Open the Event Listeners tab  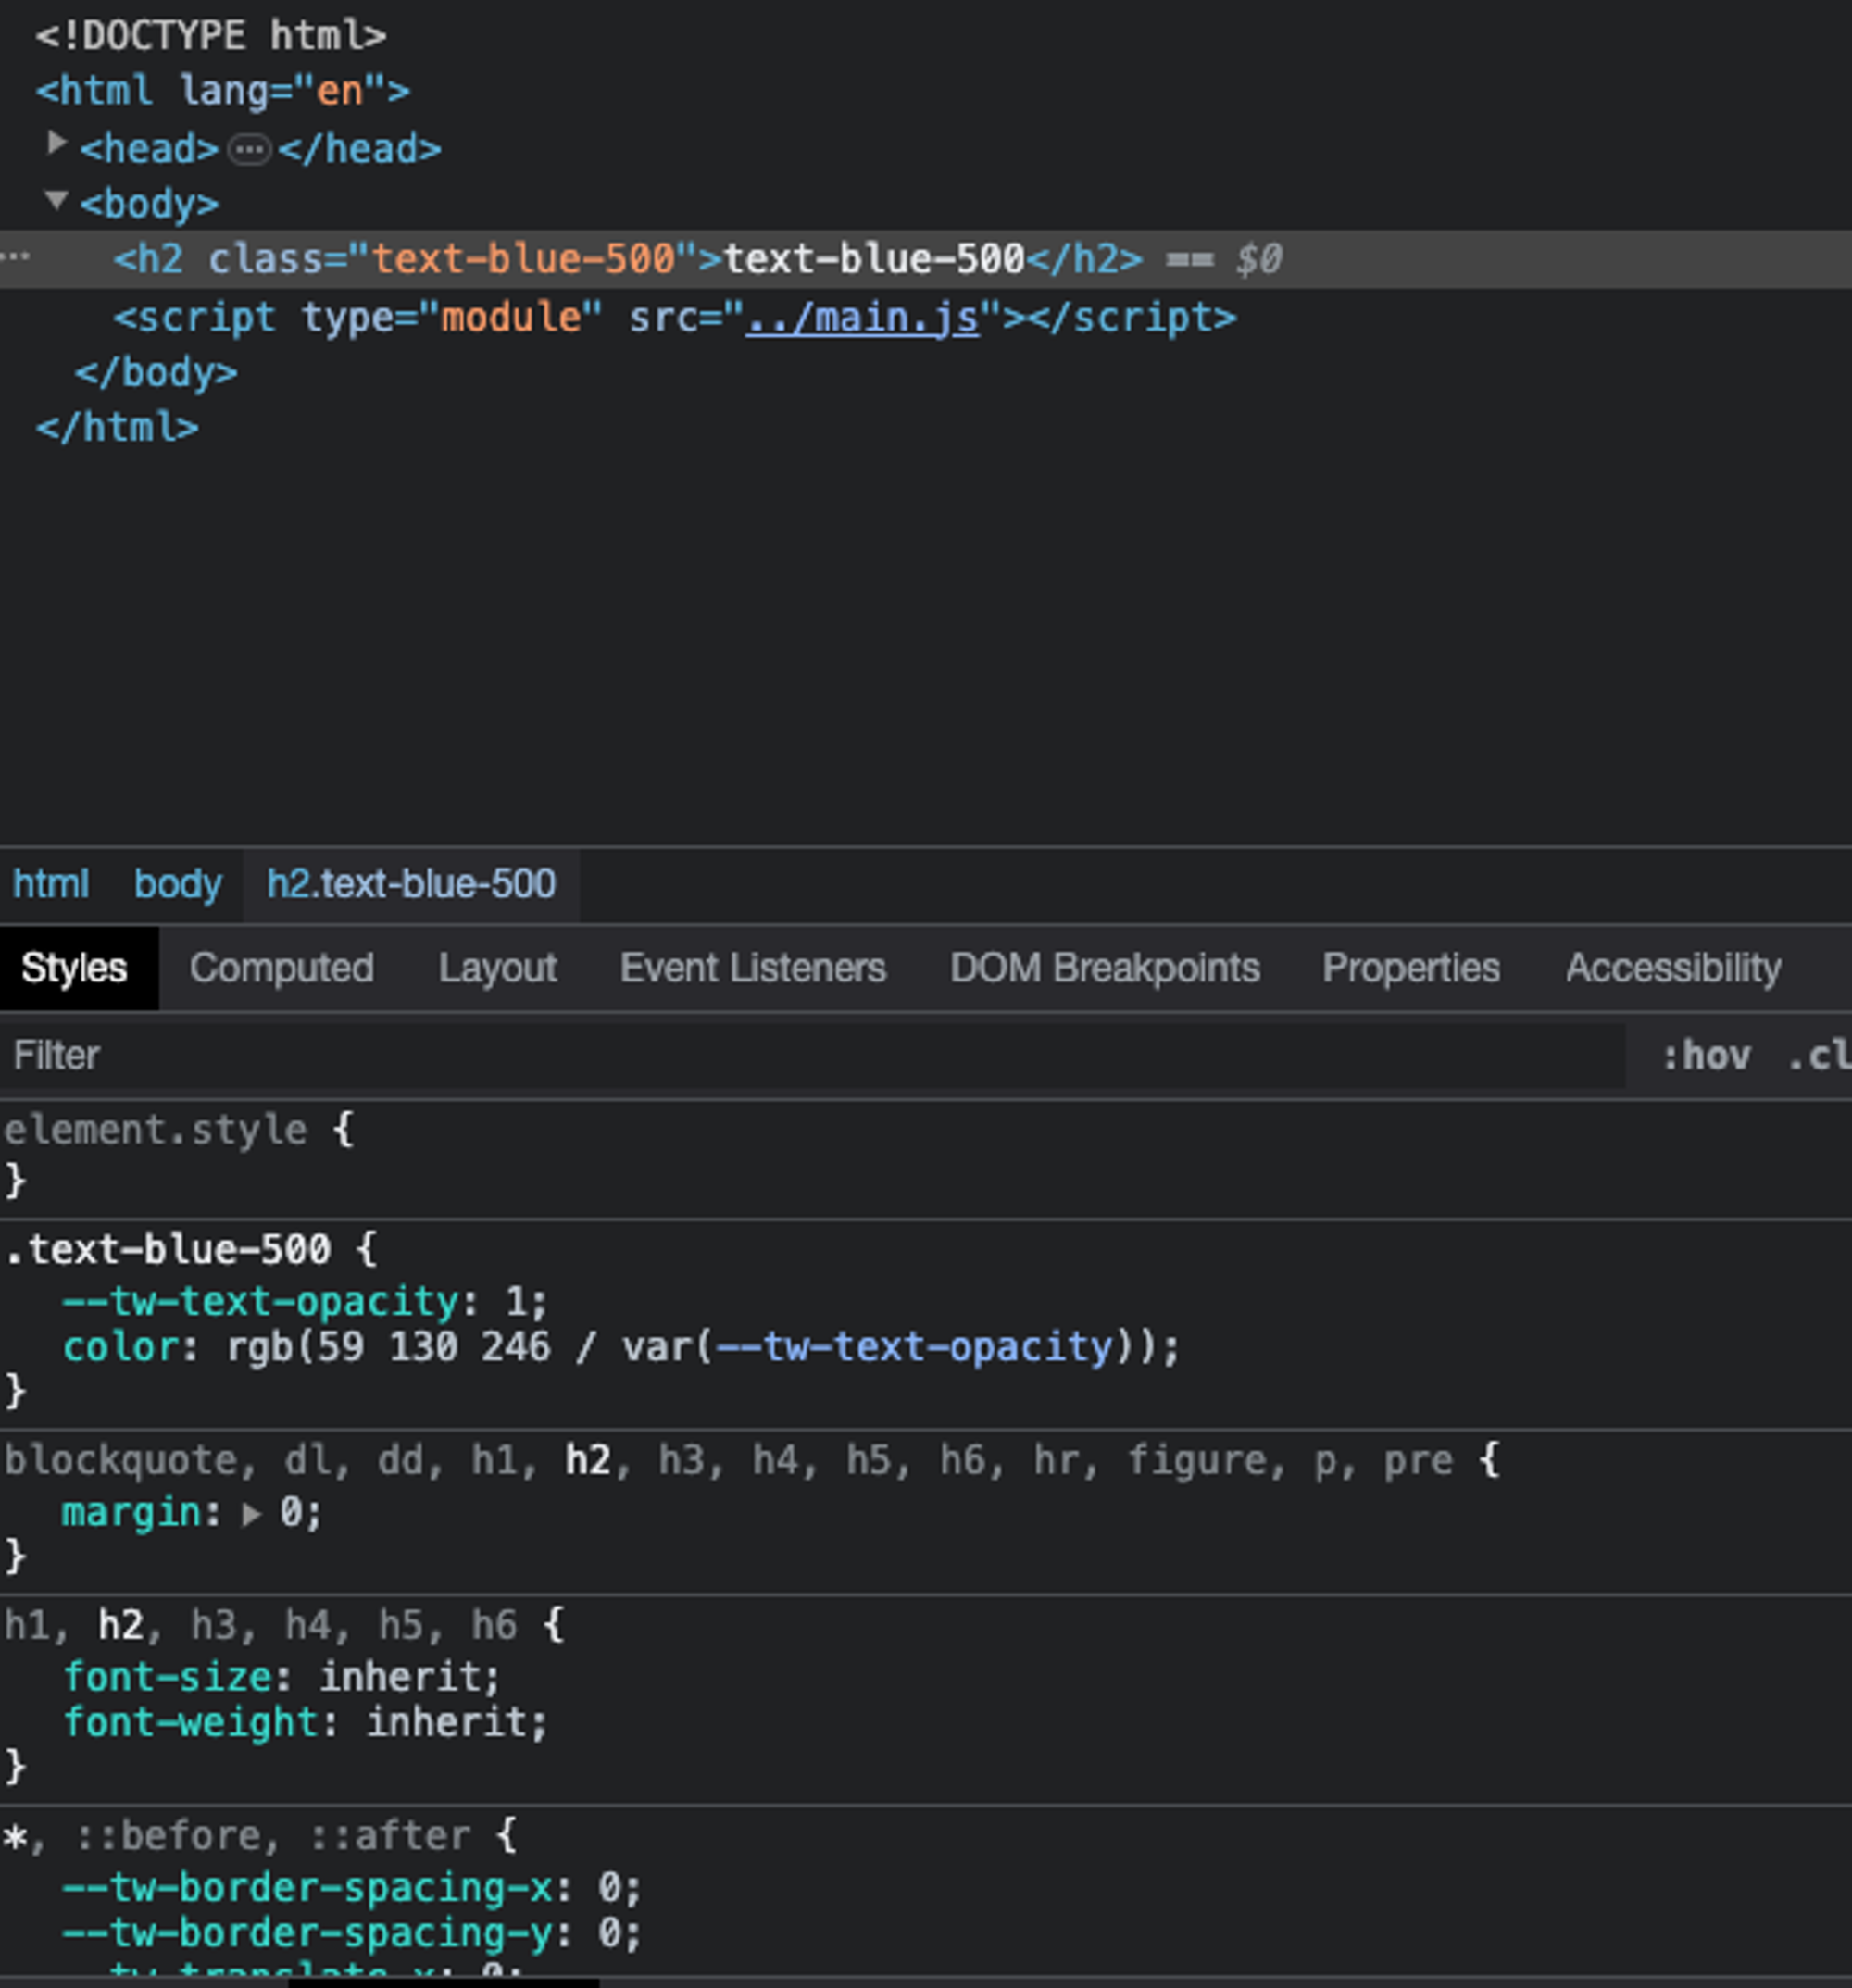point(753,968)
